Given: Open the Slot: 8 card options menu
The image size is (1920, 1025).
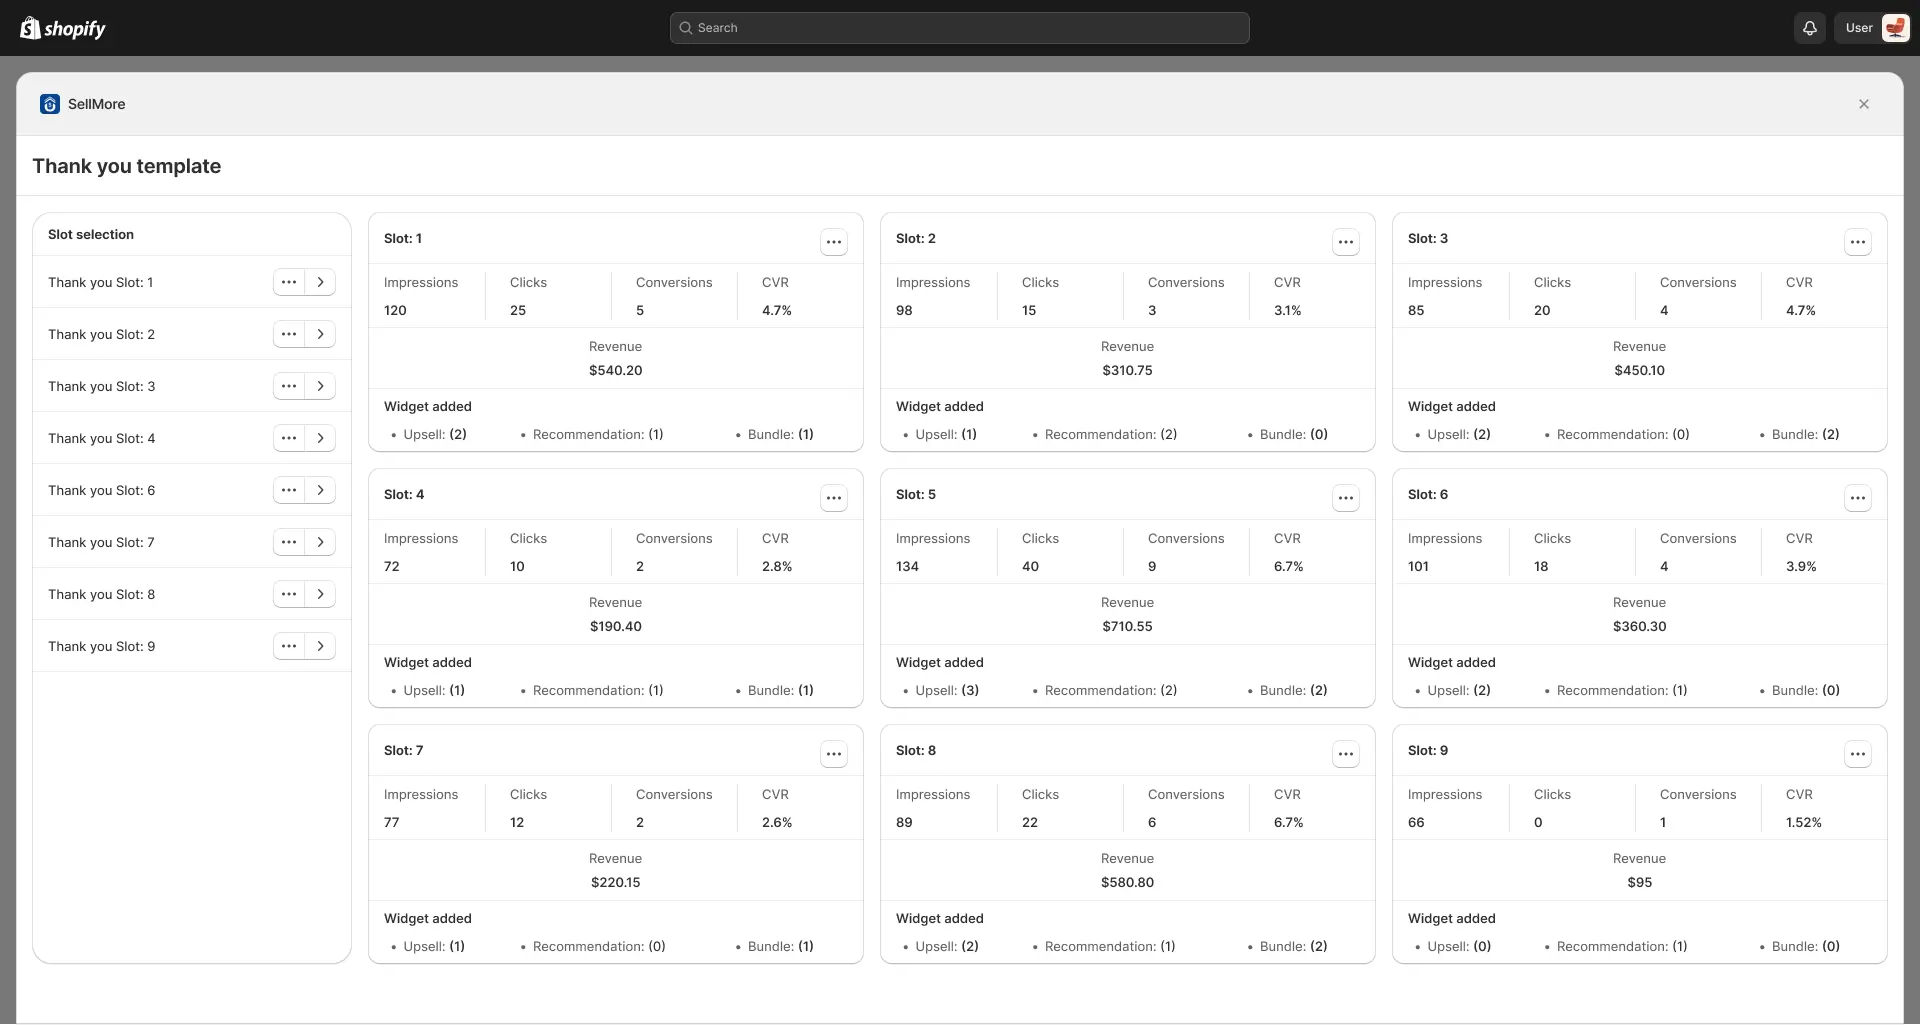Looking at the screenshot, I should click(1346, 754).
